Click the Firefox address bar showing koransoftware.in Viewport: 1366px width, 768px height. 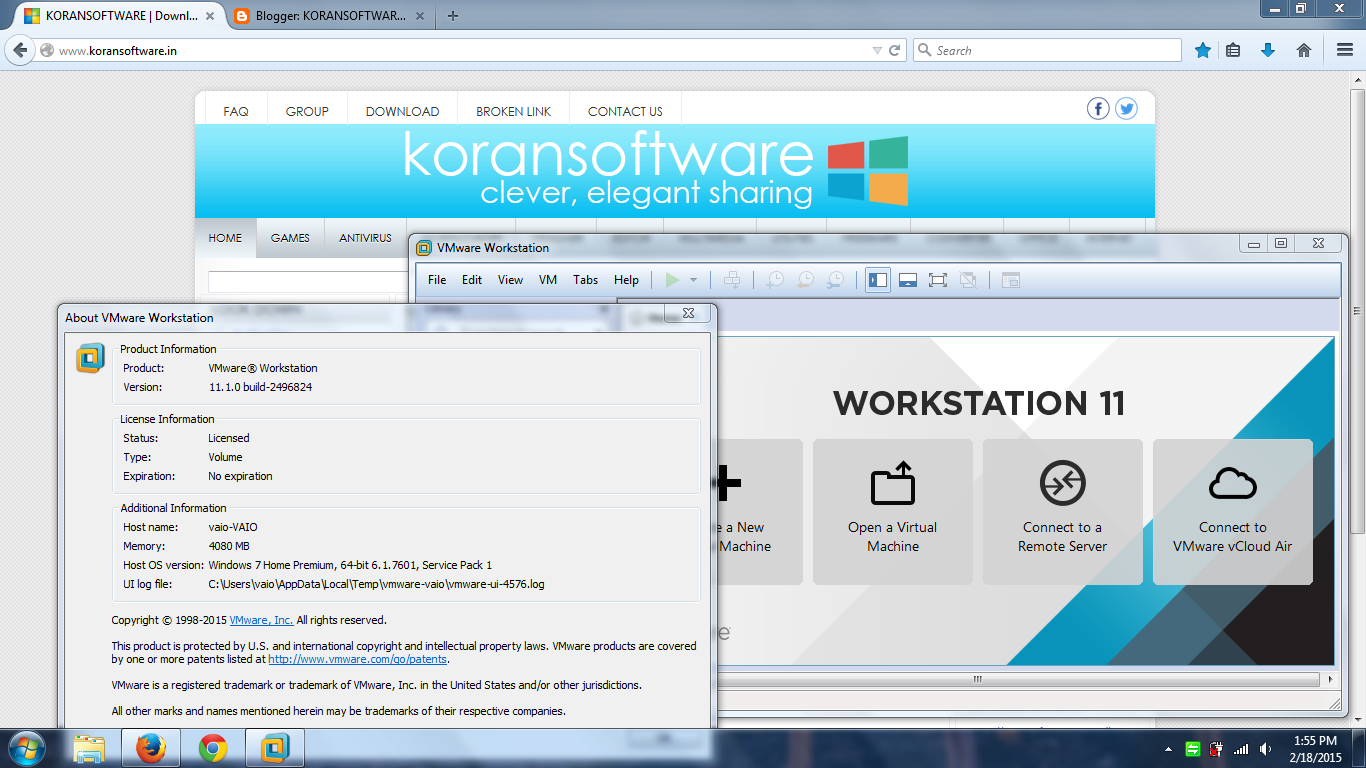[470, 50]
